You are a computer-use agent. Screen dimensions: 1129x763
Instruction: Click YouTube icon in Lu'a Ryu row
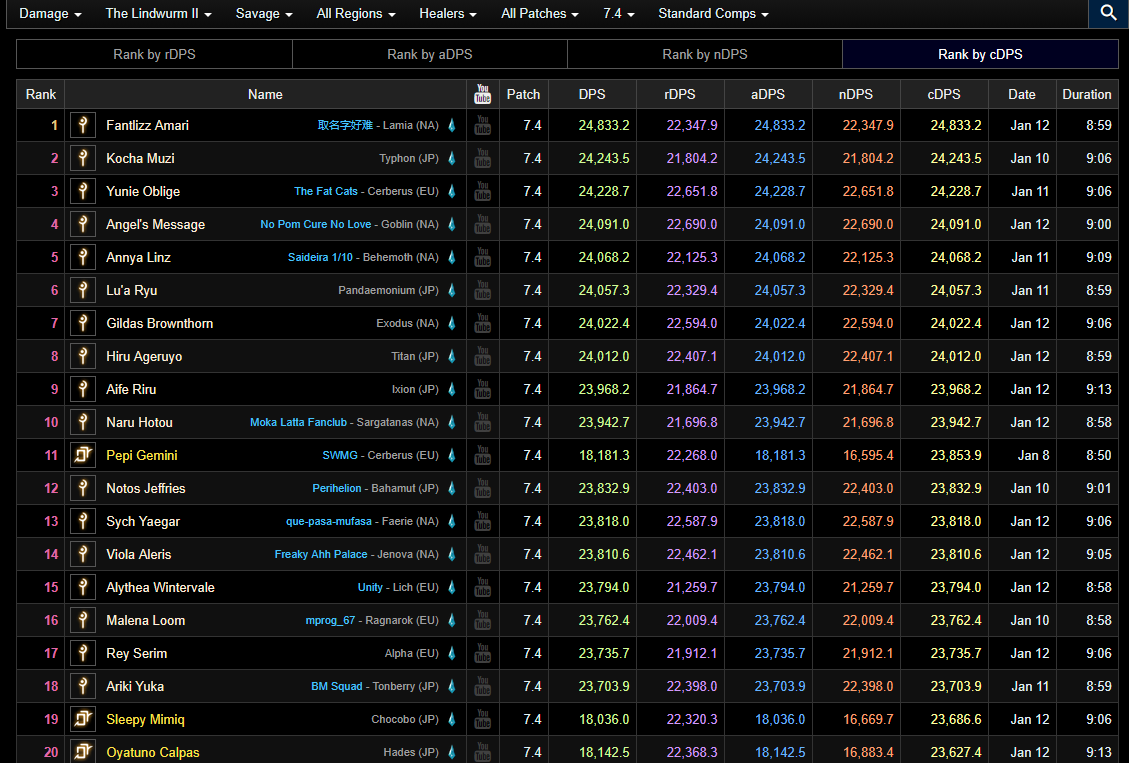point(482,290)
